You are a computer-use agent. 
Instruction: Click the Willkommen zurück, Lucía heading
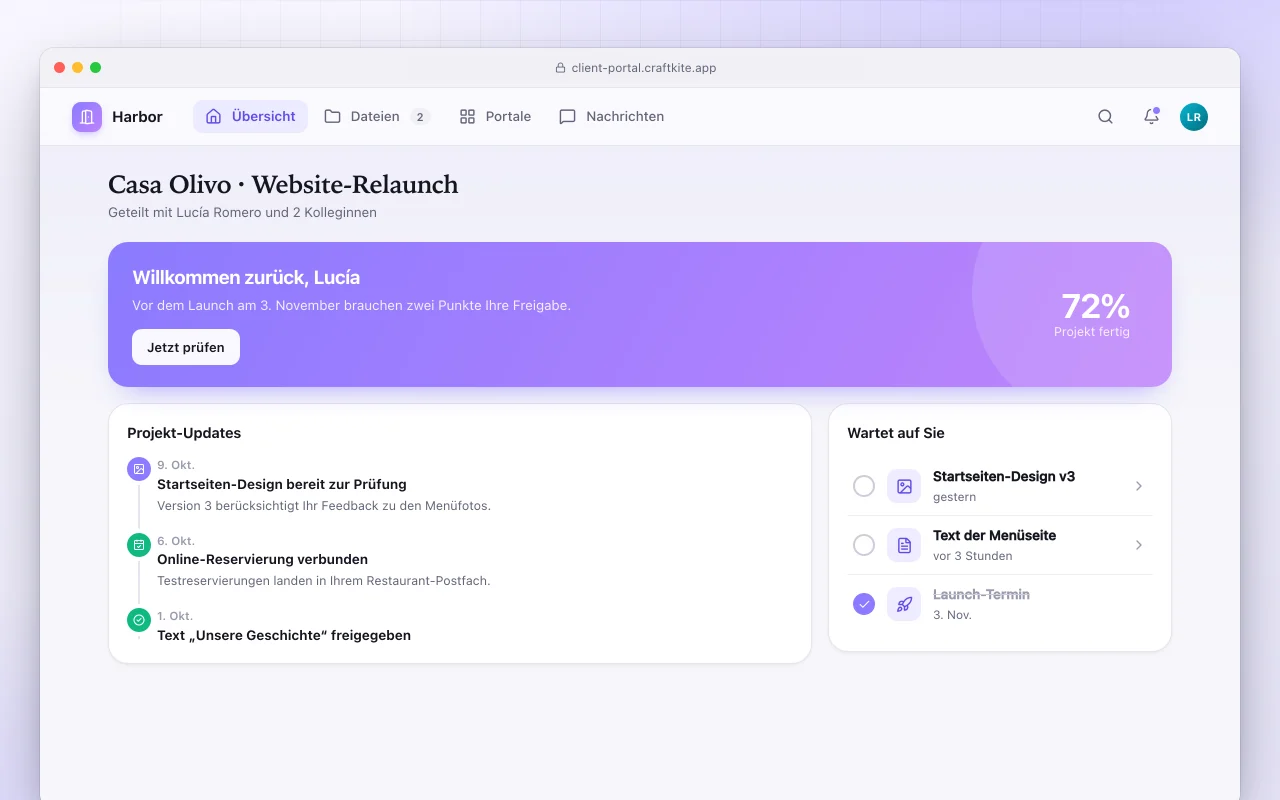coord(246,278)
